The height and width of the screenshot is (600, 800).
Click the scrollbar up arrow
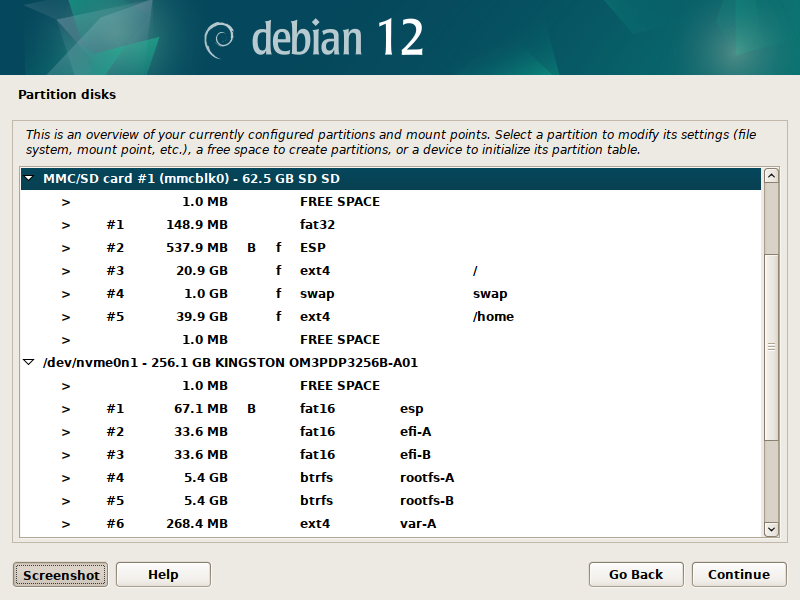click(771, 176)
